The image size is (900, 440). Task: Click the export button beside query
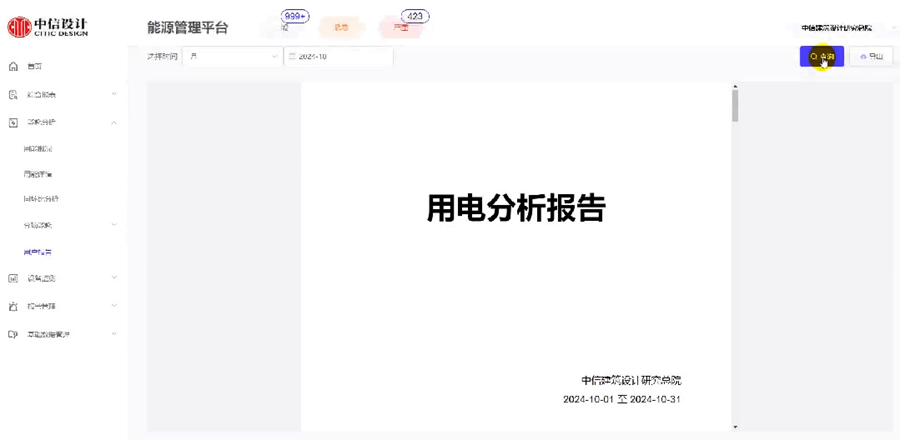(x=871, y=56)
